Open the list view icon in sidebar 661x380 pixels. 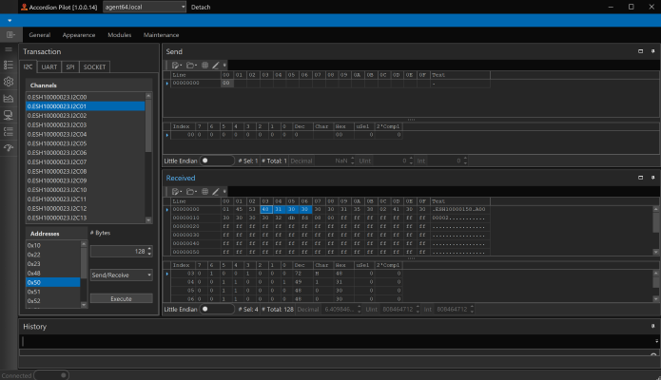click(8, 65)
